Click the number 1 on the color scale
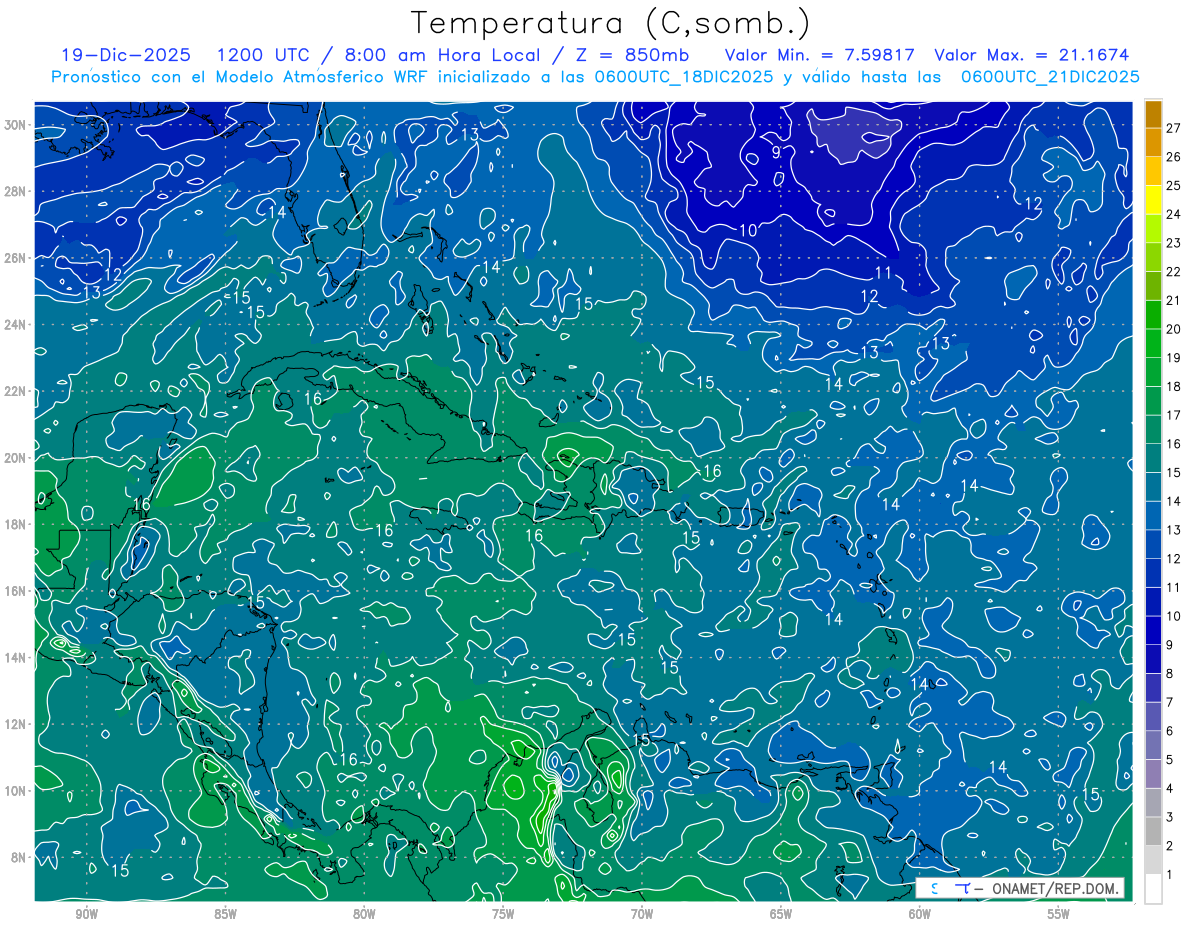Screen dimensions: 1200x927 (1169, 875)
